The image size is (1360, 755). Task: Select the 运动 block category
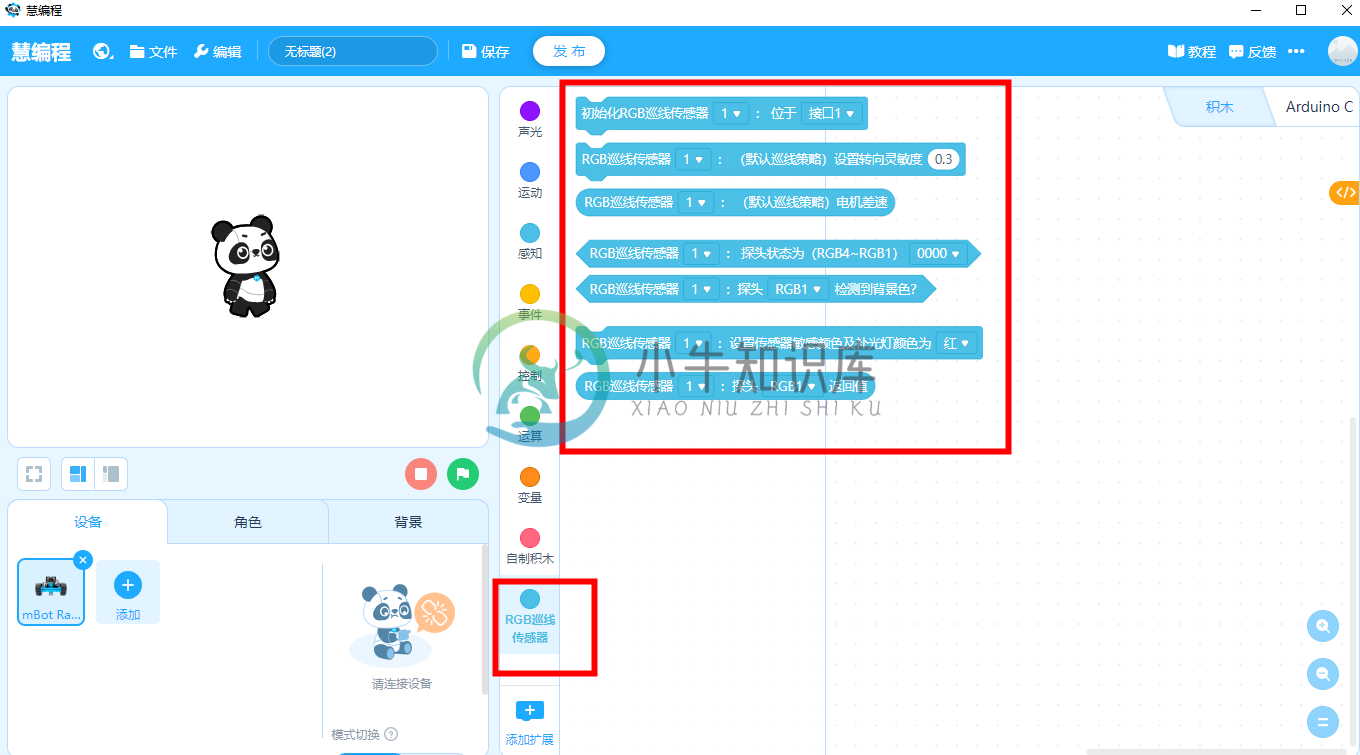coord(530,180)
